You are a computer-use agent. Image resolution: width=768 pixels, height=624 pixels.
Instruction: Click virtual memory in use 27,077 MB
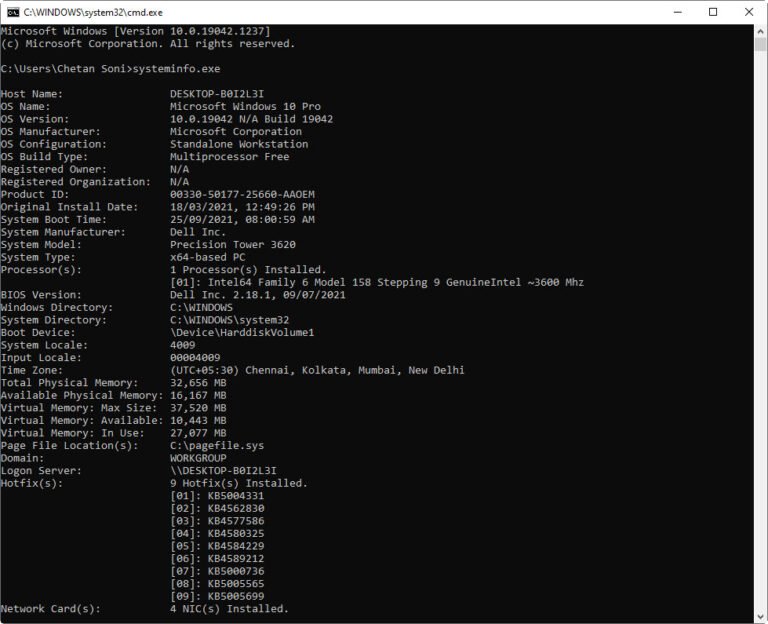[x=198, y=433]
